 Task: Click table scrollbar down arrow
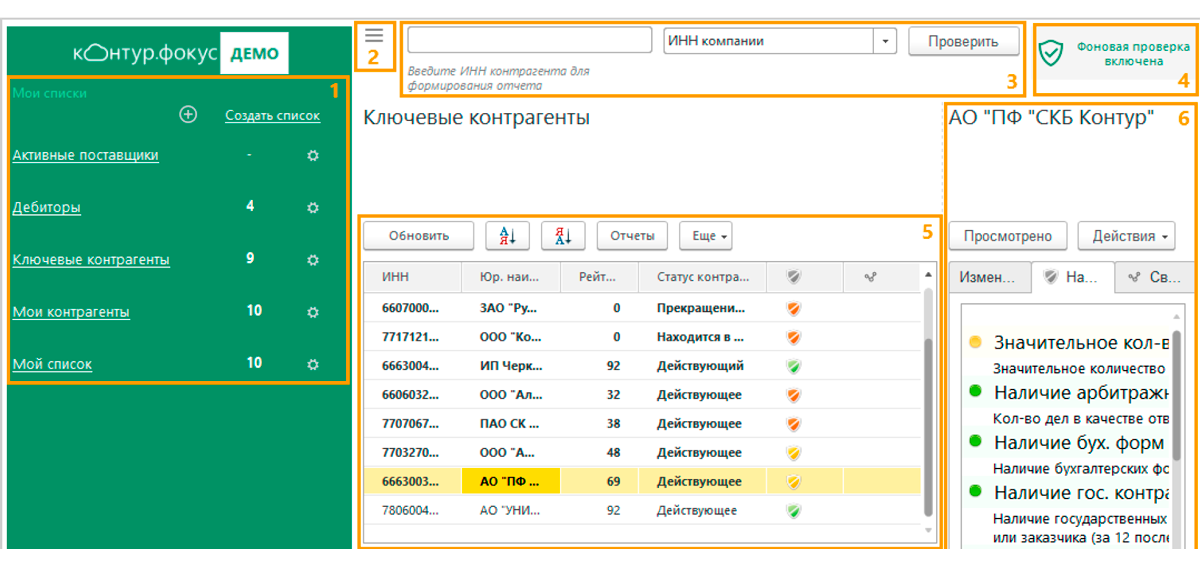(x=928, y=530)
